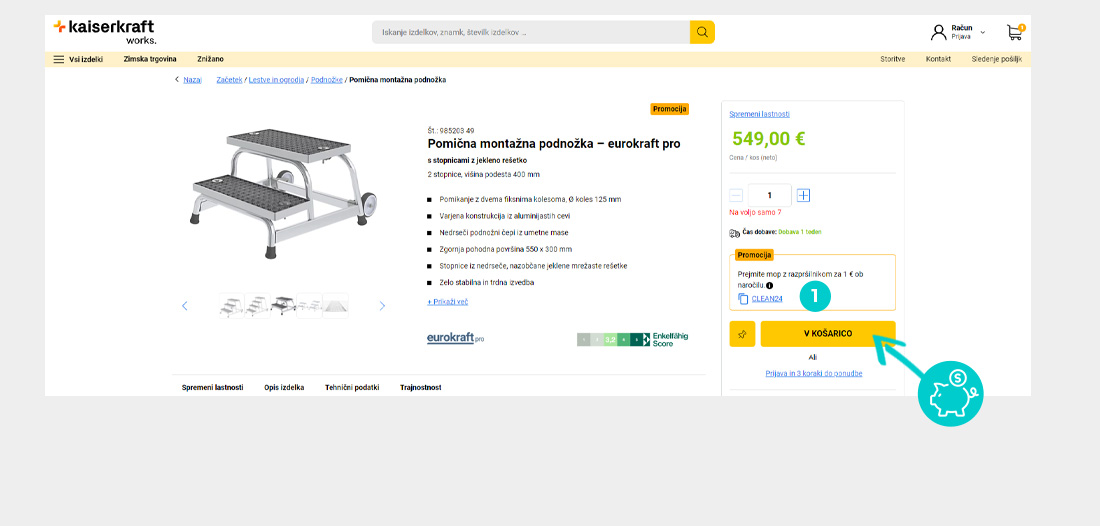Expand description with Prikaži več
This screenshot has height=526, width=1100.
[448, 302]
